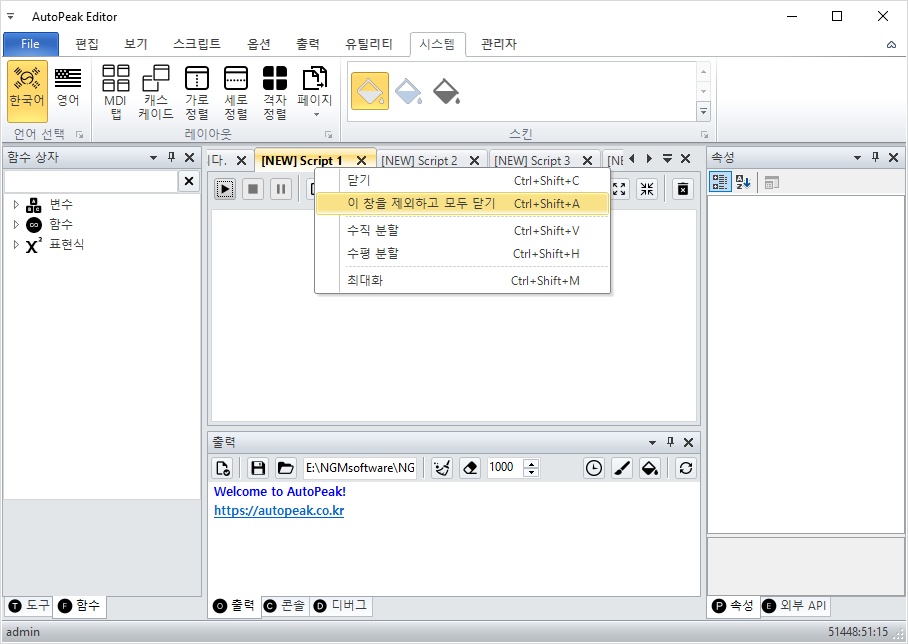Open the 편집 ribbon tab

click(87, 44)
